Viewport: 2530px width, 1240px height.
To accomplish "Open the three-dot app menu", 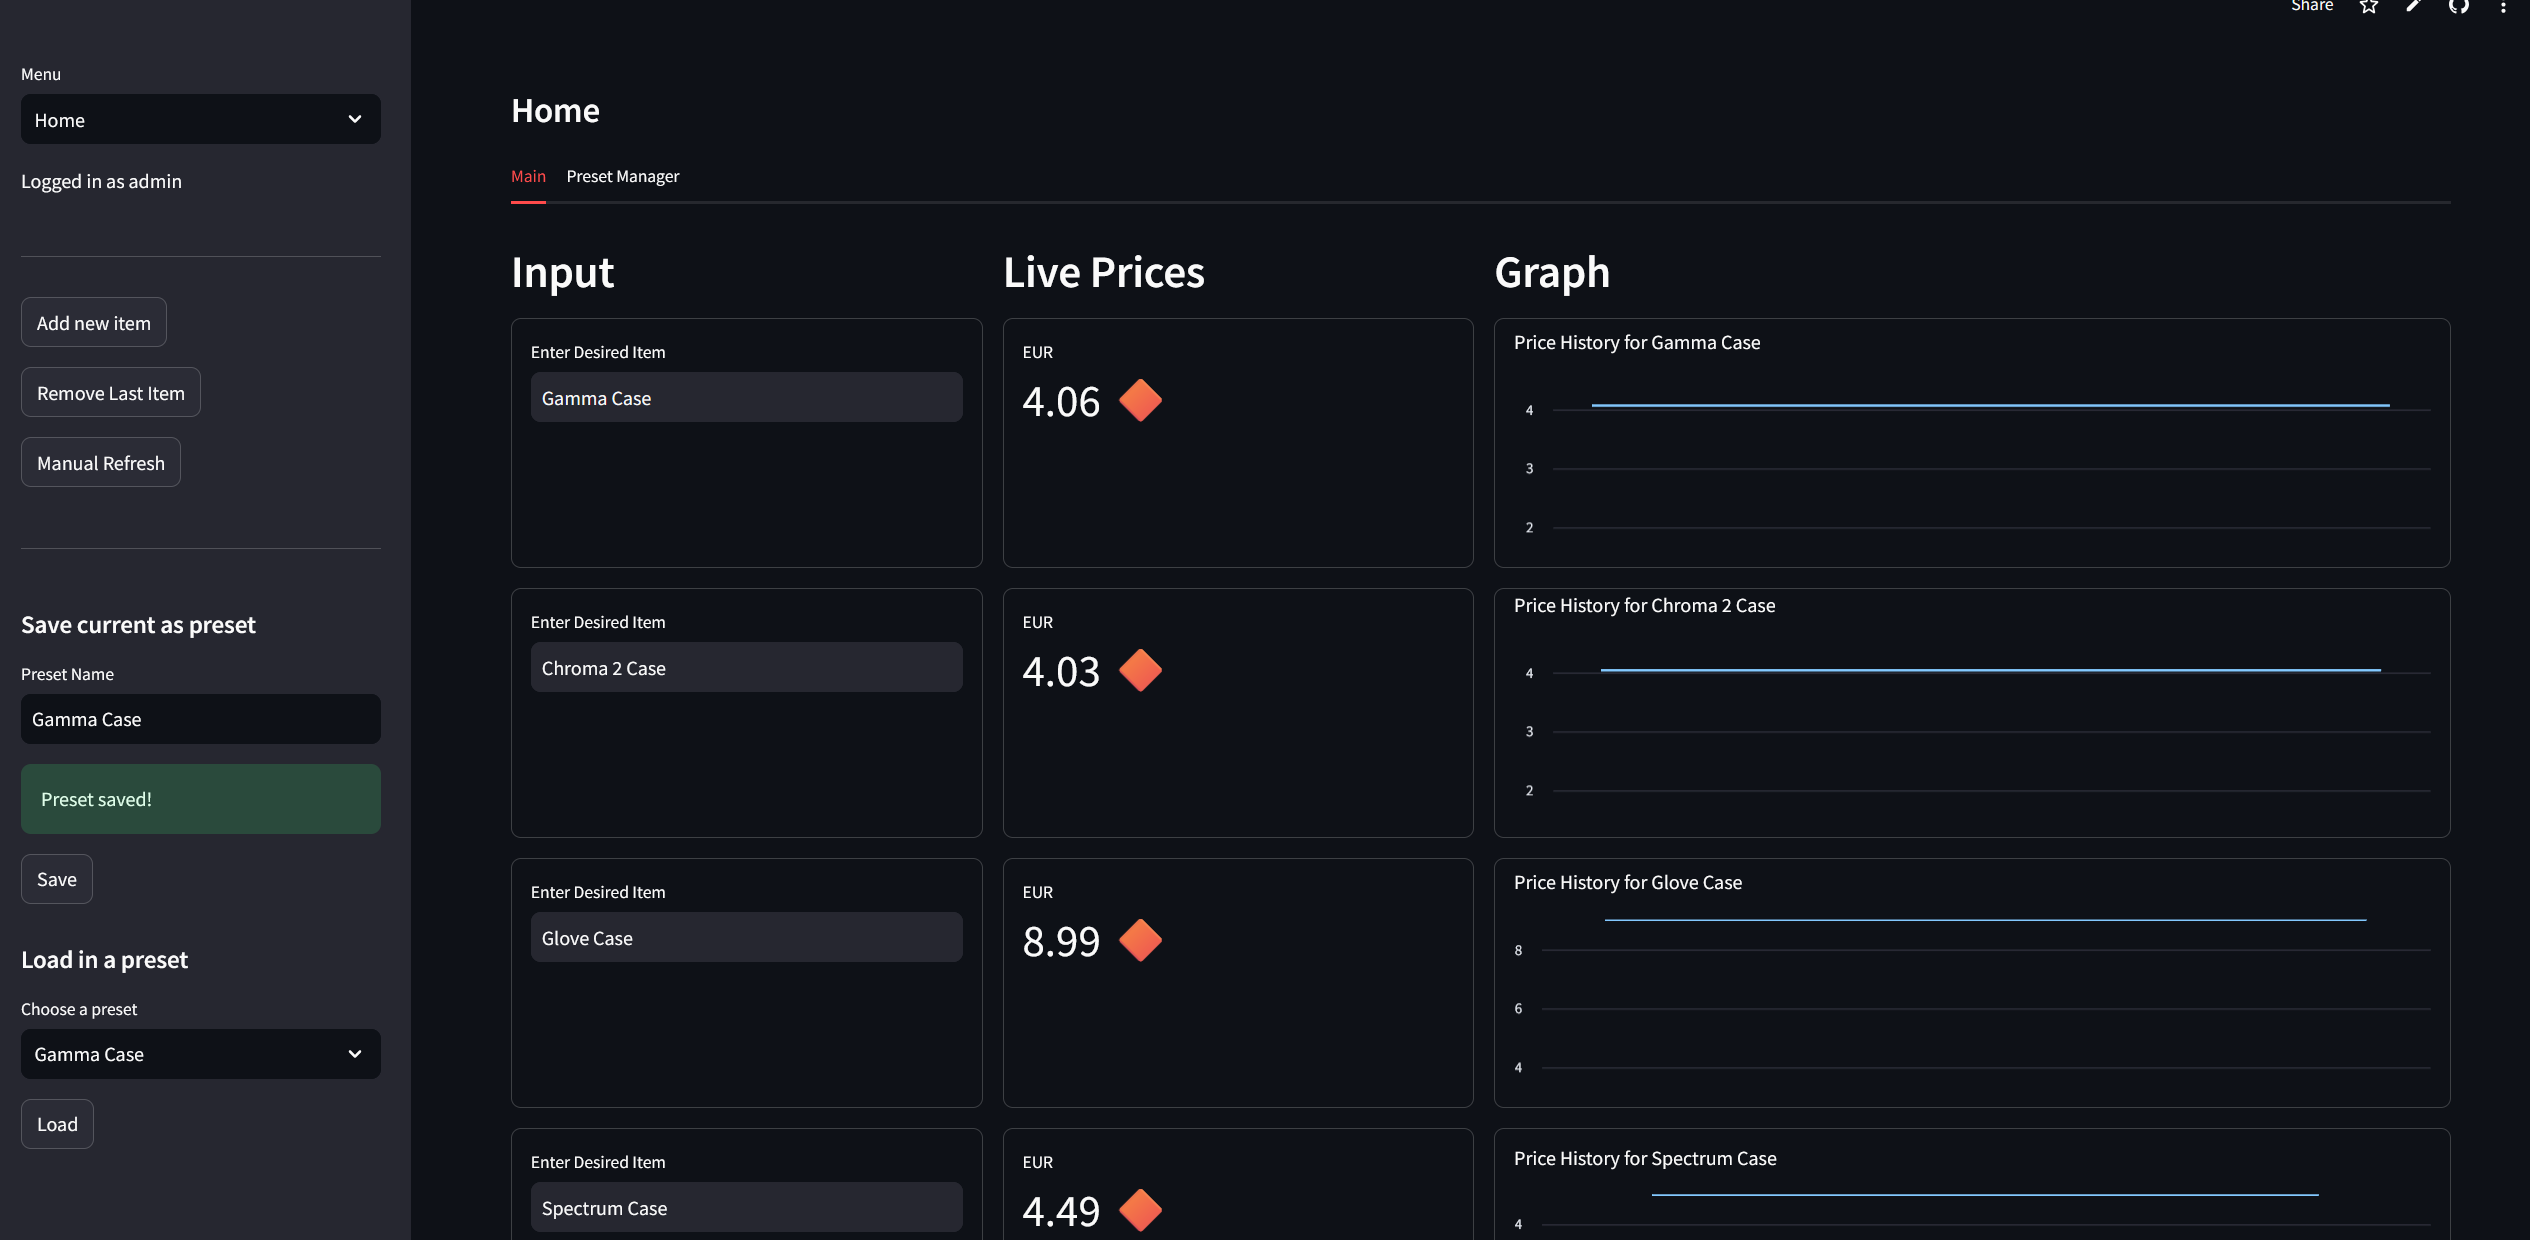I will point(2503,6).
